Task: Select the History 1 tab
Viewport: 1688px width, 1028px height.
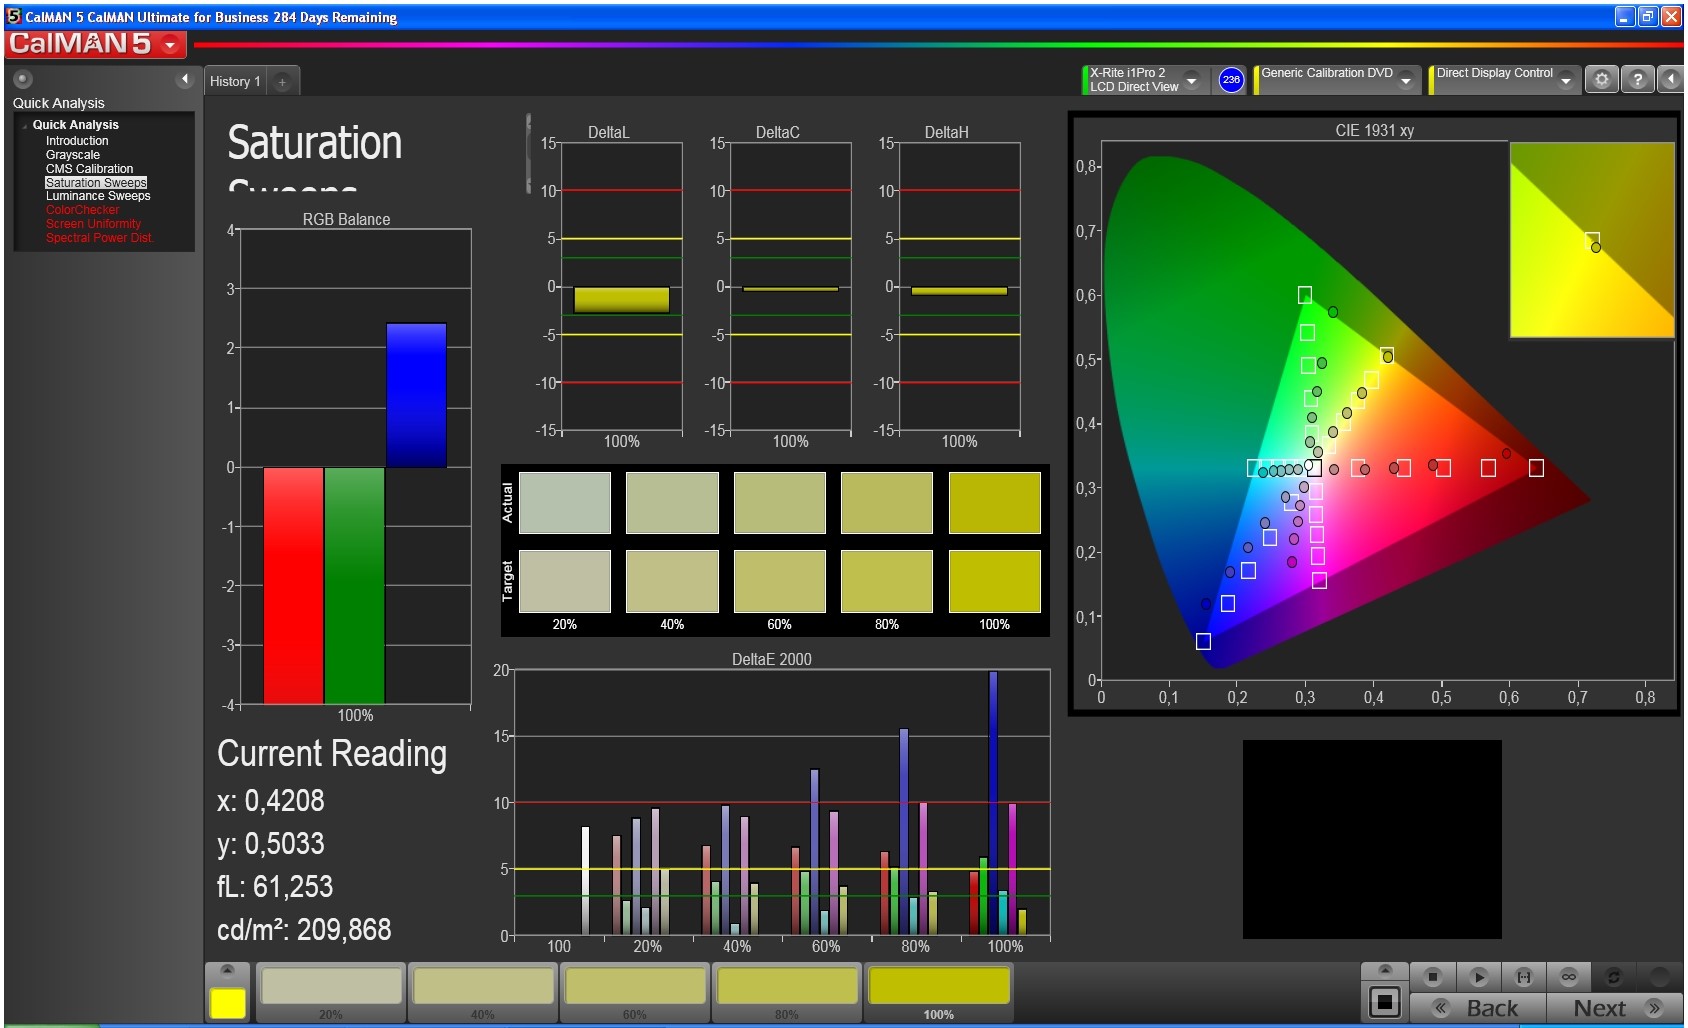Action: 235,82
